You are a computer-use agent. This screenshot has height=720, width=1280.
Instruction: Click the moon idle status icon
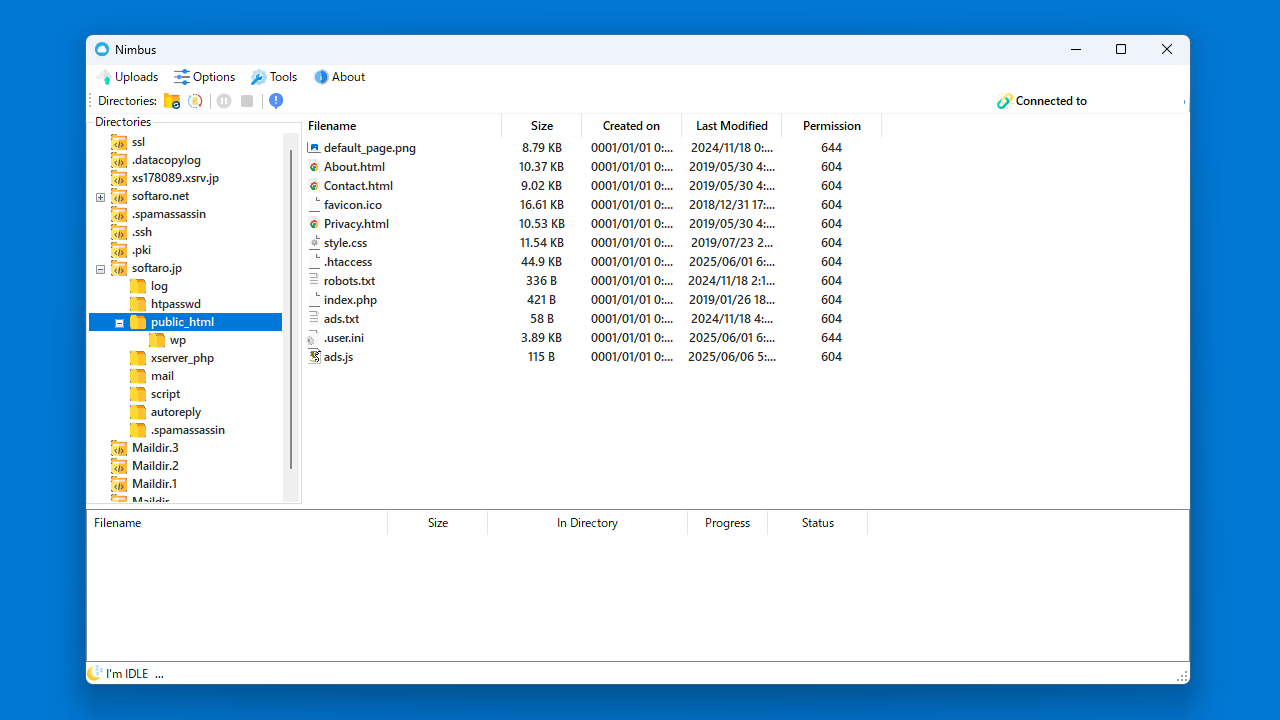(x=95, y=673)
